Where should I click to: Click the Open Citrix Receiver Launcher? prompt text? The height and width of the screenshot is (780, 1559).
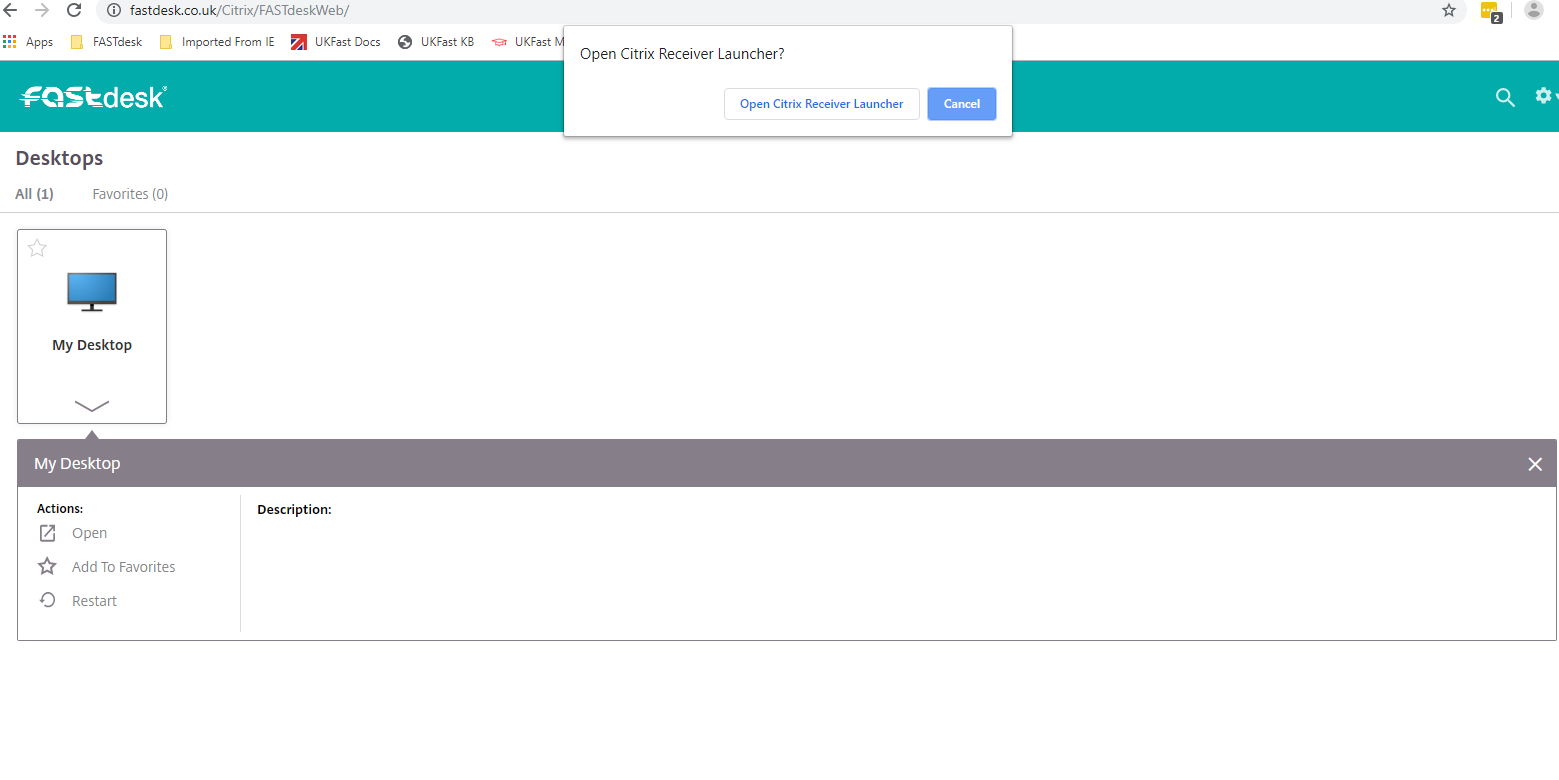[x=682, y=54]
